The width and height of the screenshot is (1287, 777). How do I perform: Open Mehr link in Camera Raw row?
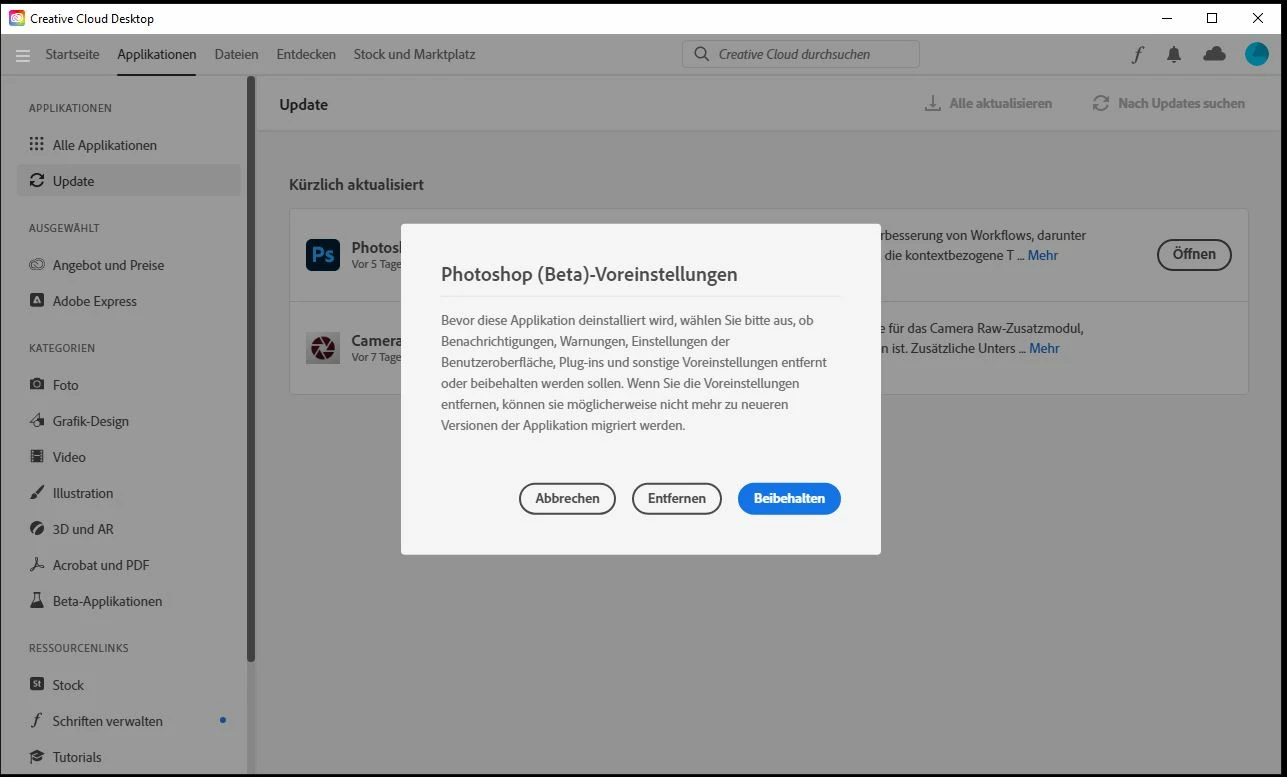point(1044,348)
